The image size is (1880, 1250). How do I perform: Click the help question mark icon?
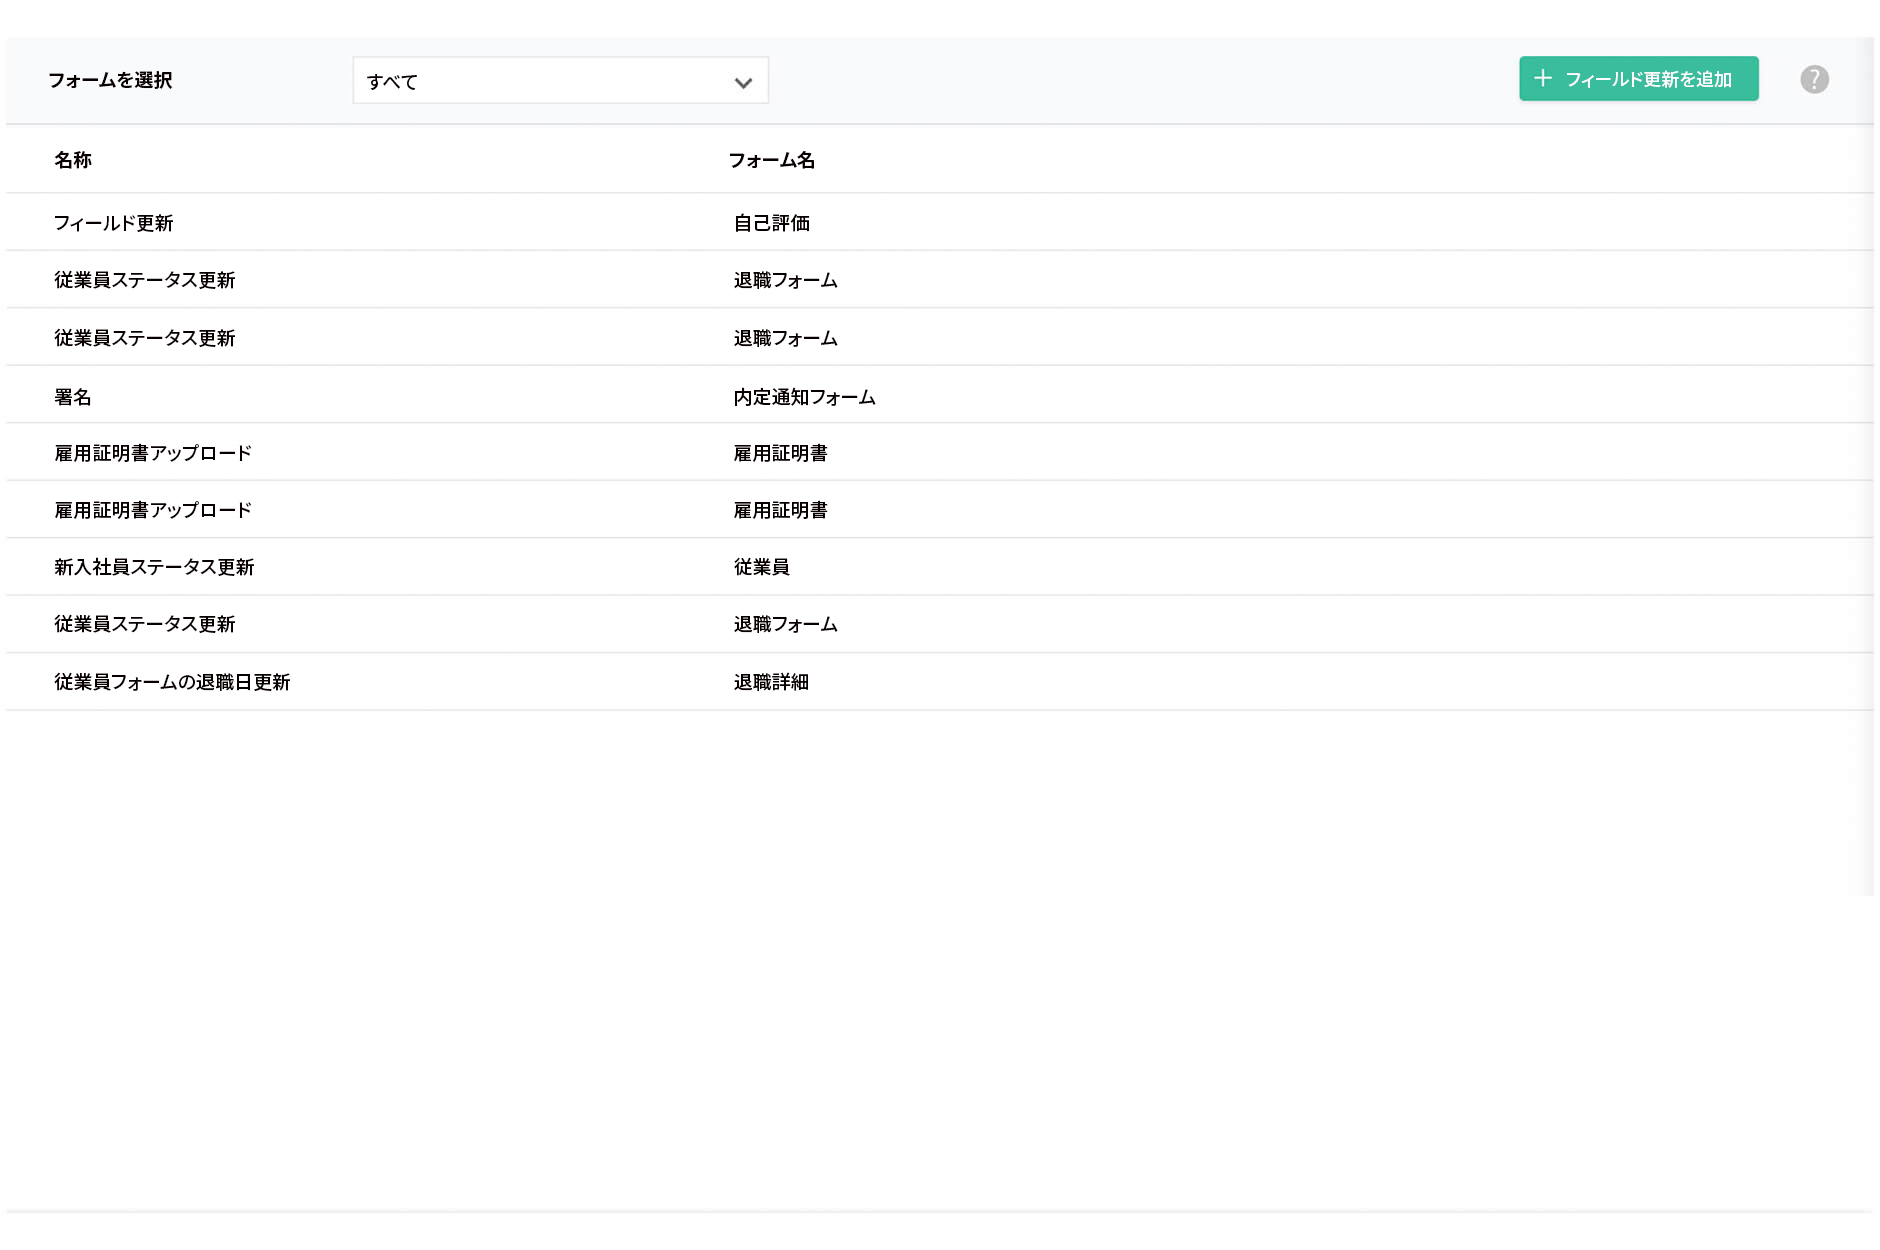pyautogui.click(x=1814, y=78)
